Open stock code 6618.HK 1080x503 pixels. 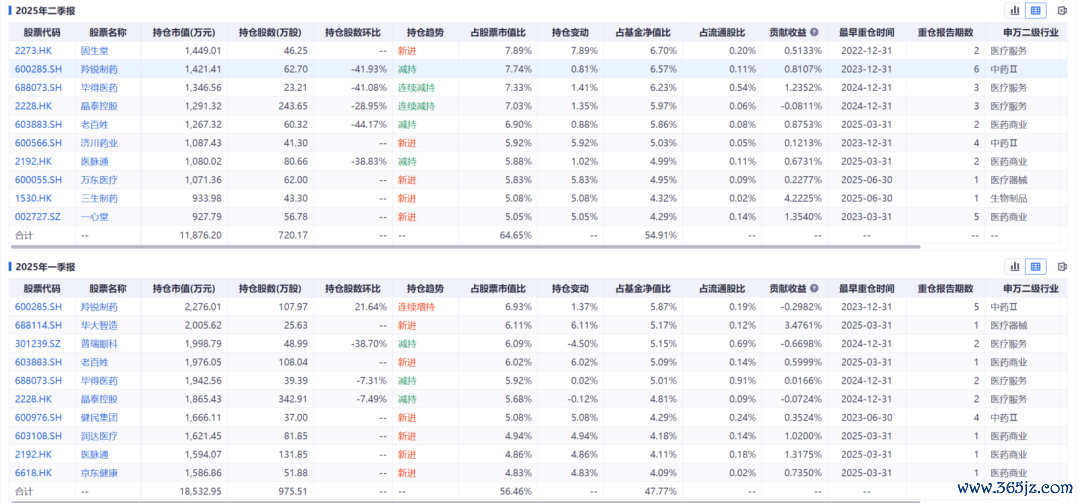32,473
